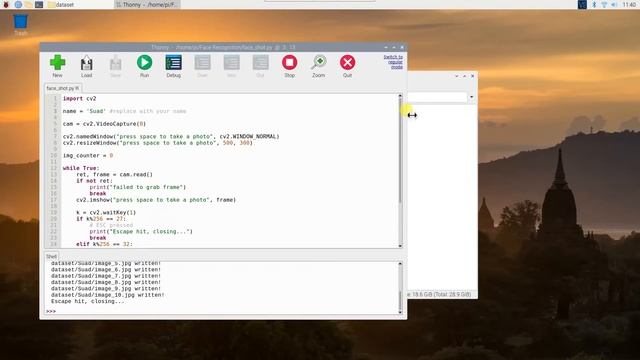Click the 'import cv2' code line

(x=80, y=98)
